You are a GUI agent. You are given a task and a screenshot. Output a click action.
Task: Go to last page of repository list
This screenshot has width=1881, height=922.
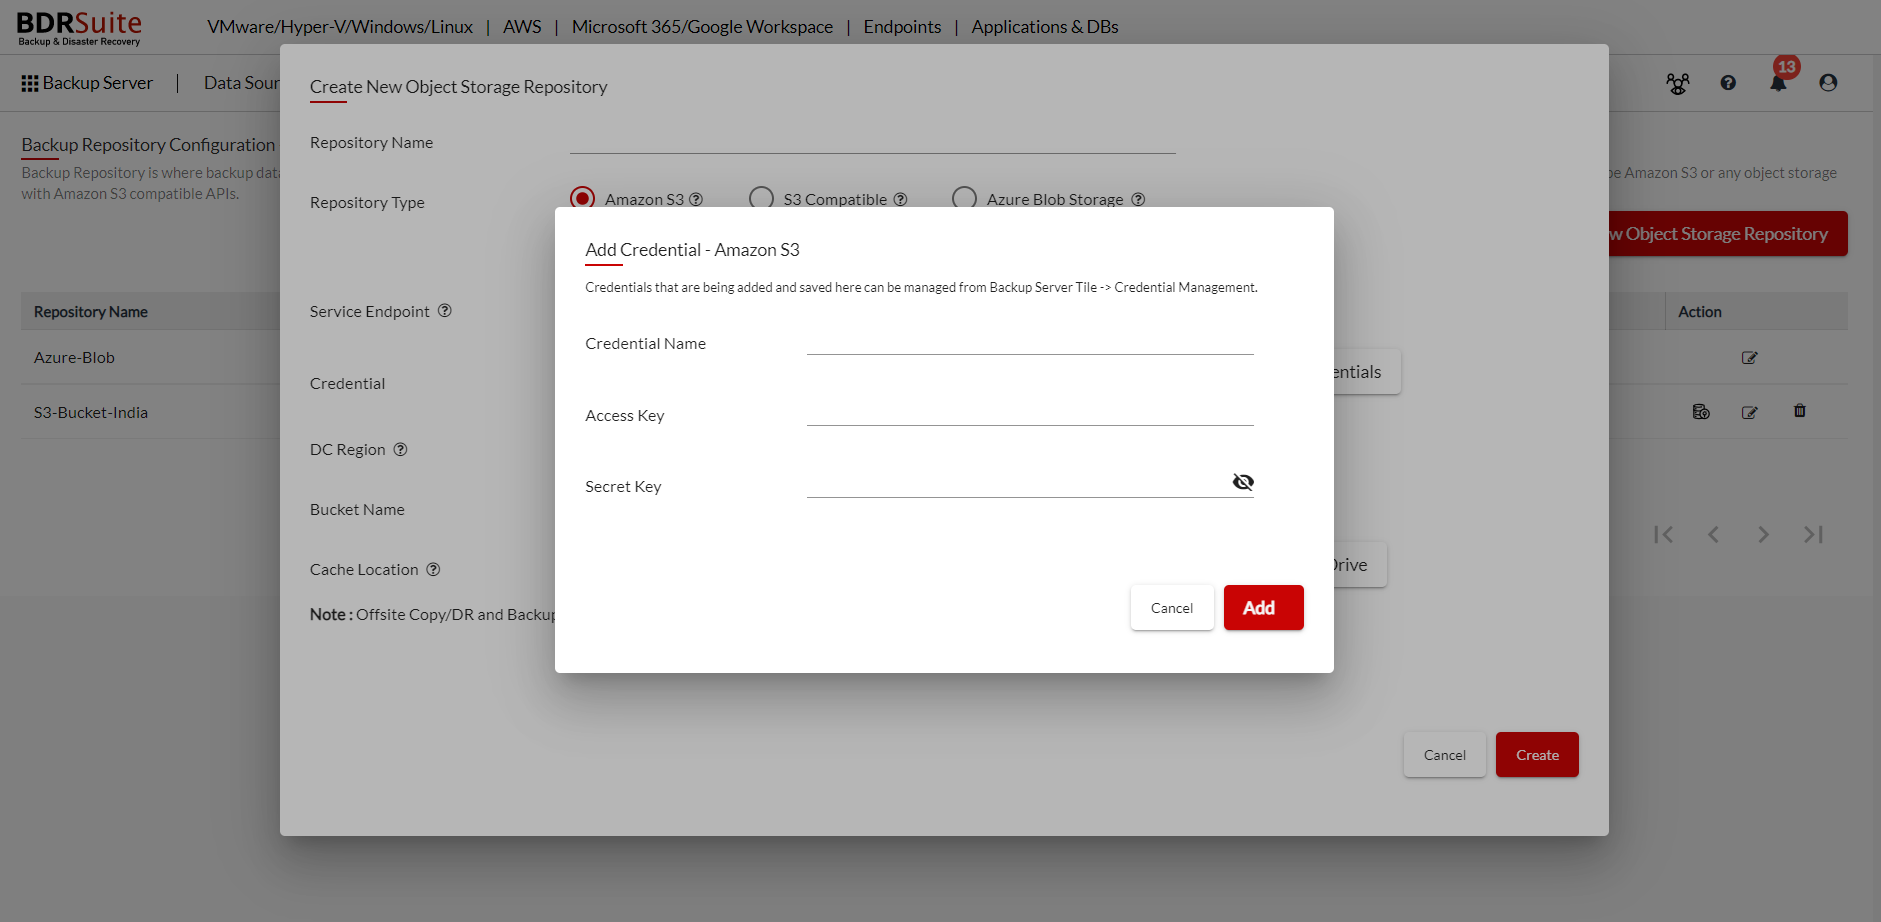(1813, 535)
